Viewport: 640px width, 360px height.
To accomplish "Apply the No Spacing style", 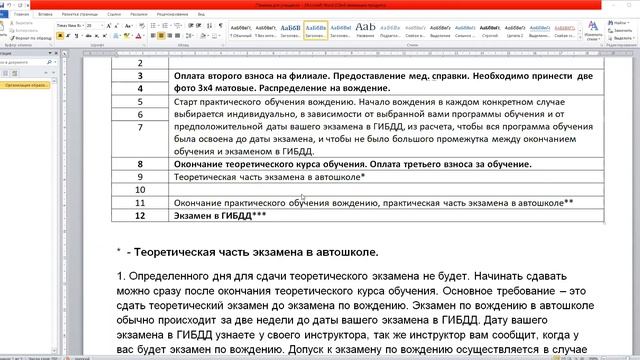I will coord(266,30).
